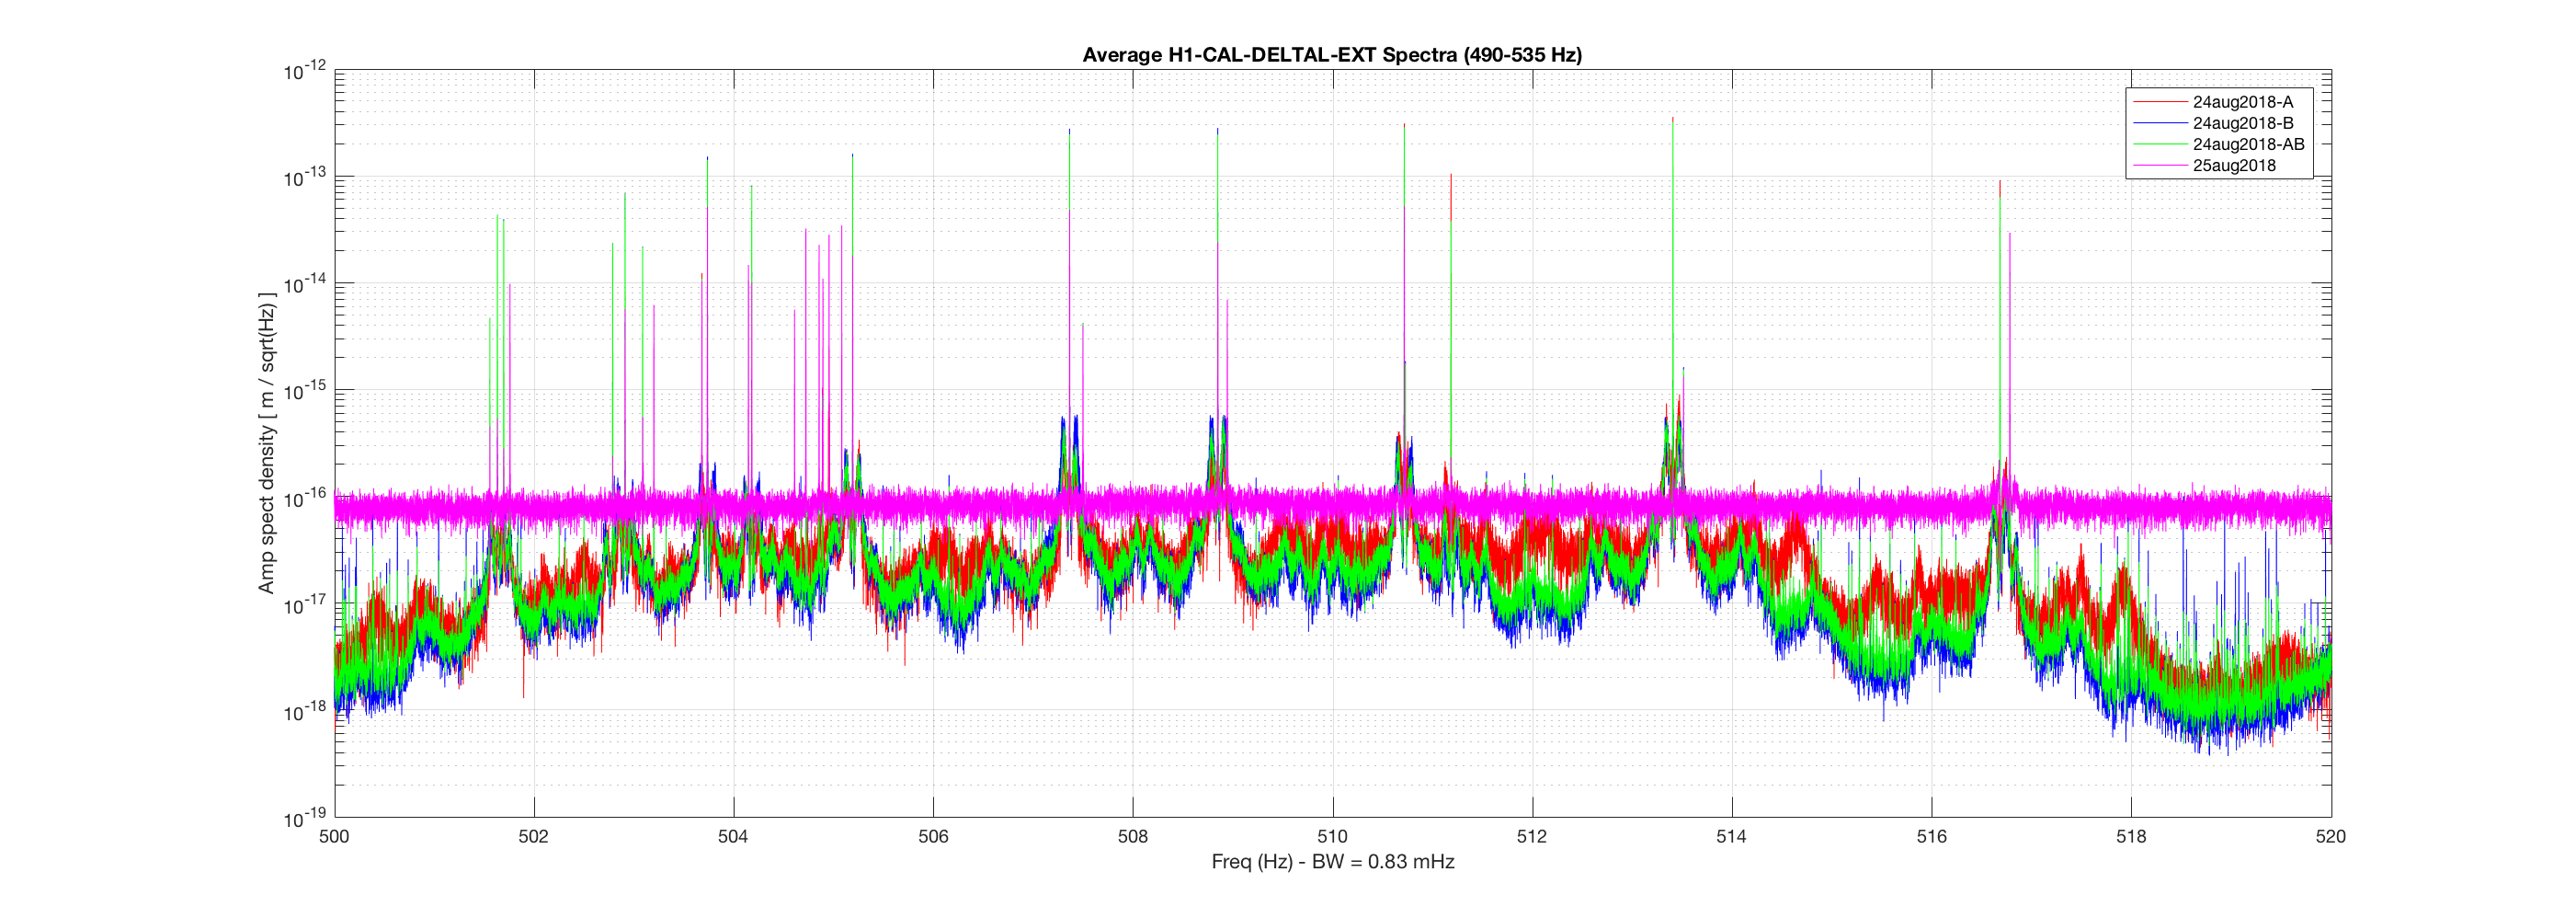Click x-axis tick label "512"
The image size is (2576, 918).
1532,836
